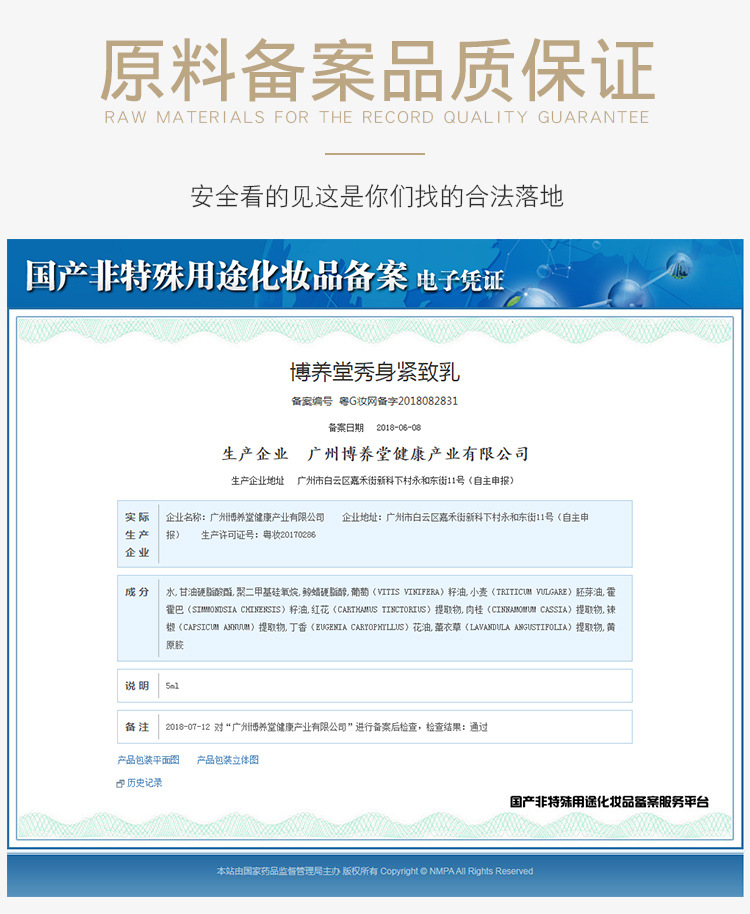
Task: Click the 说明 row label
Action: 138,686
